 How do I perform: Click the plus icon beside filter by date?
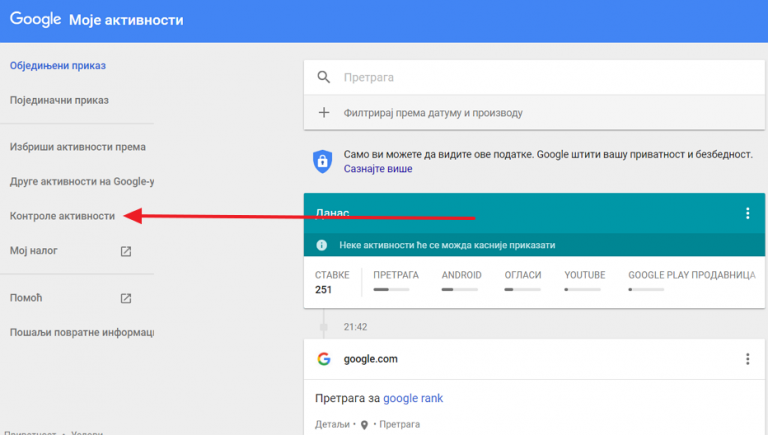324,113
